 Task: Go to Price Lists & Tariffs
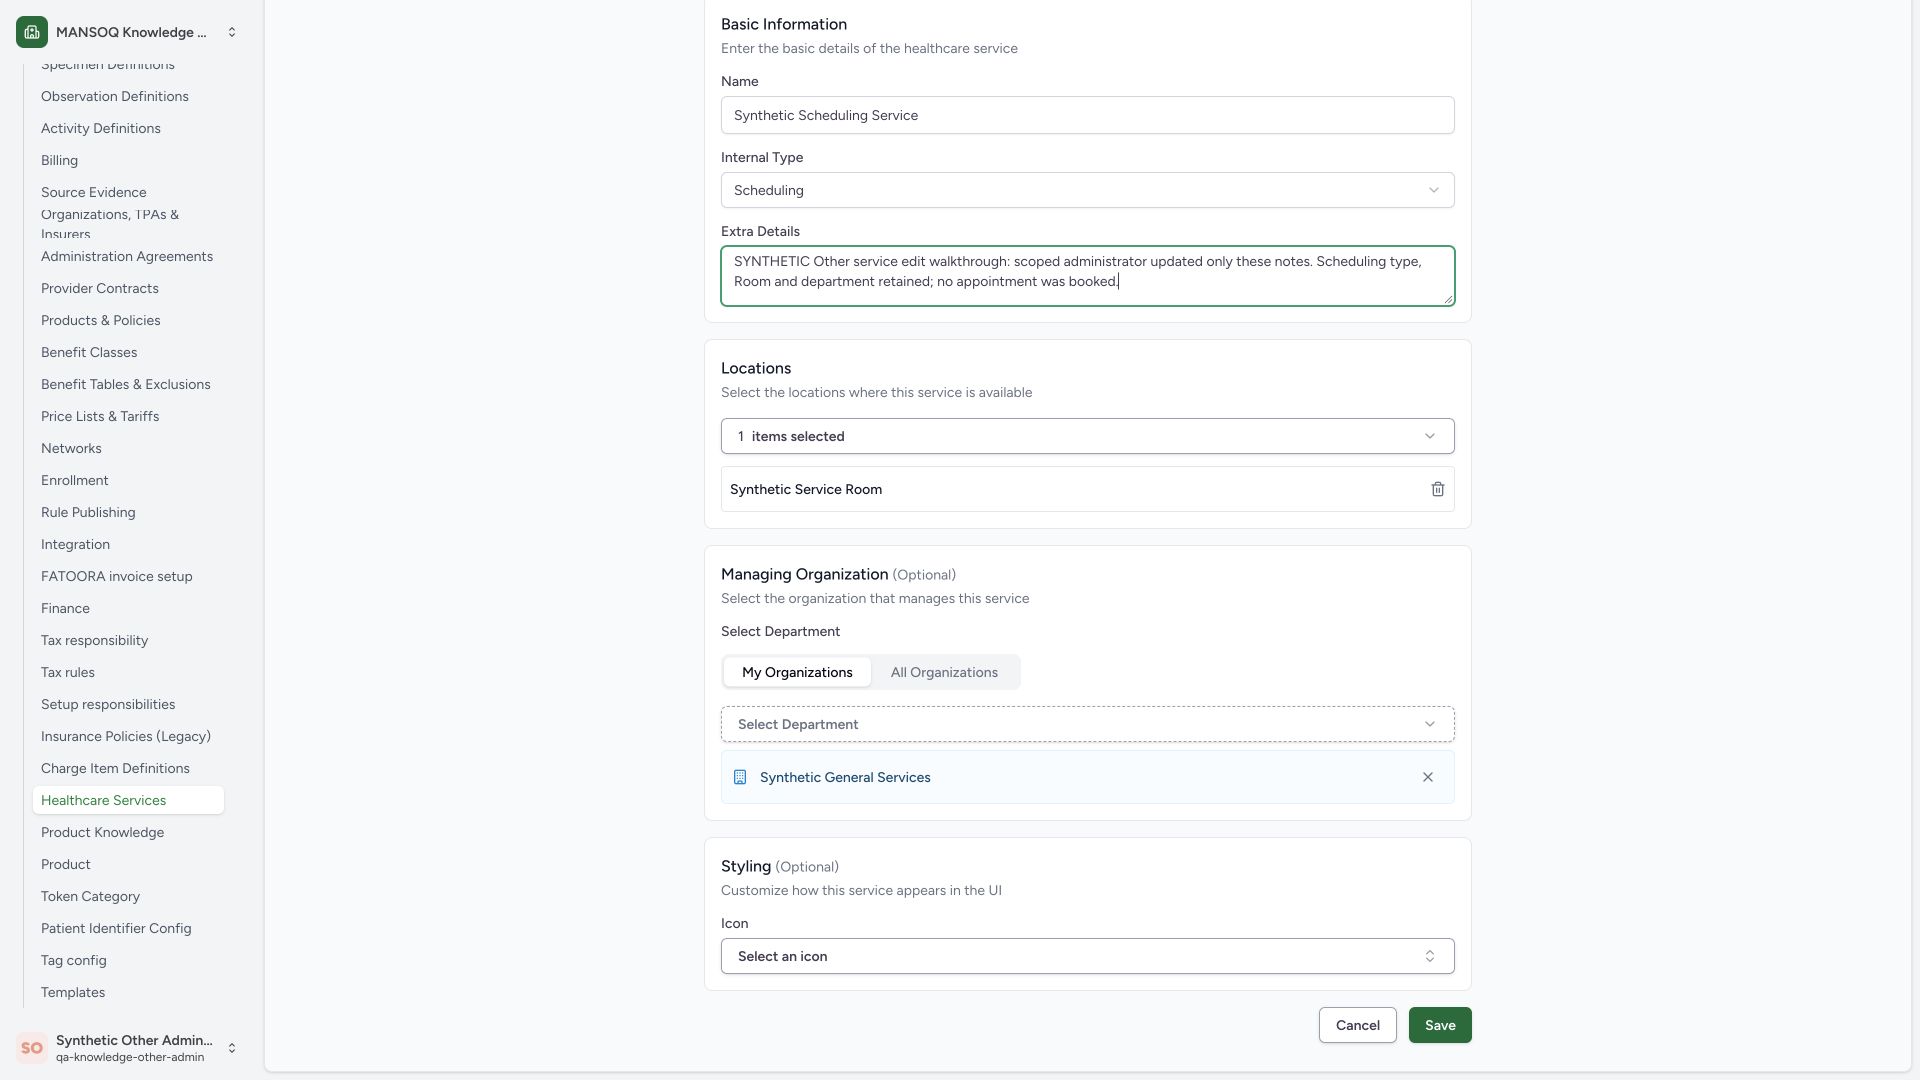[99, 416]
